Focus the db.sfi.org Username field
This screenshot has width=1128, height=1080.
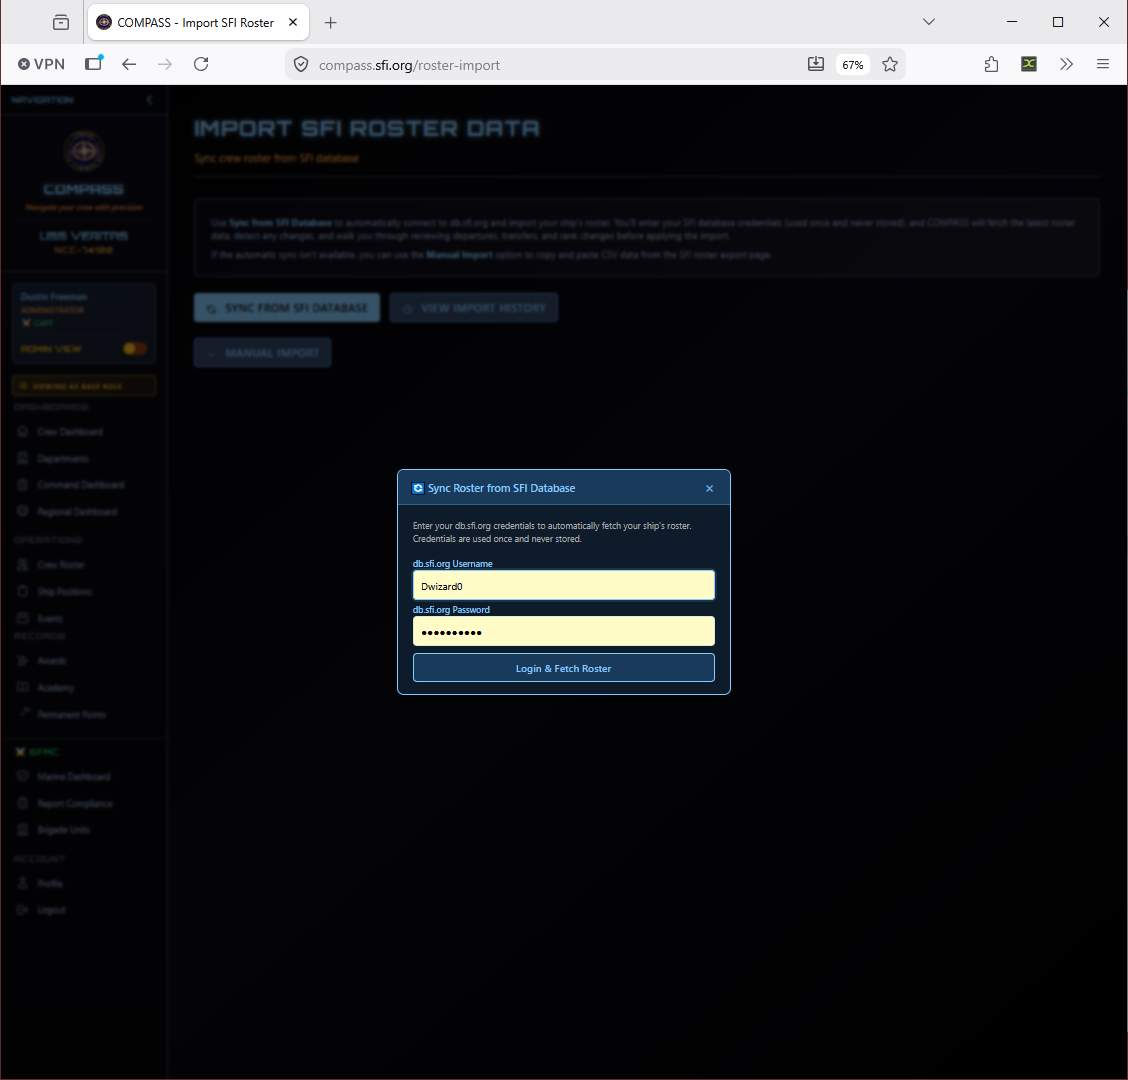pos(563,586)
